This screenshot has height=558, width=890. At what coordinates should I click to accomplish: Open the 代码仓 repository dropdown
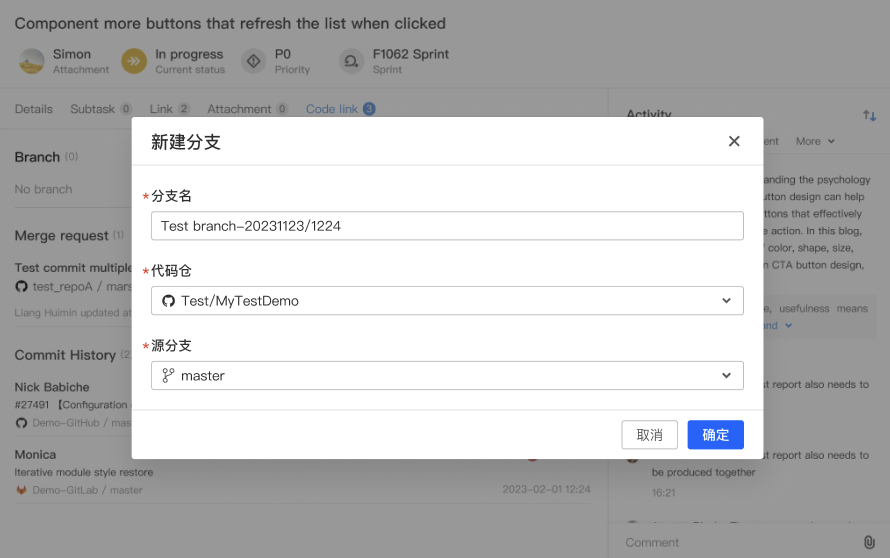pyautogui.click(x=447, y=301)
